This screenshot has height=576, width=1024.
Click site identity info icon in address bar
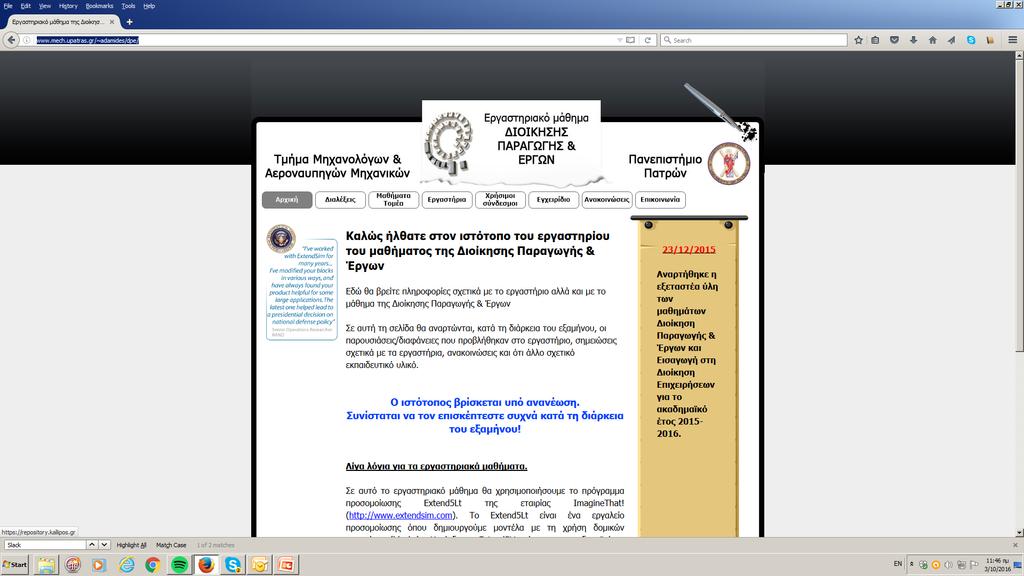pyautogui.click(x=27, y=40)
